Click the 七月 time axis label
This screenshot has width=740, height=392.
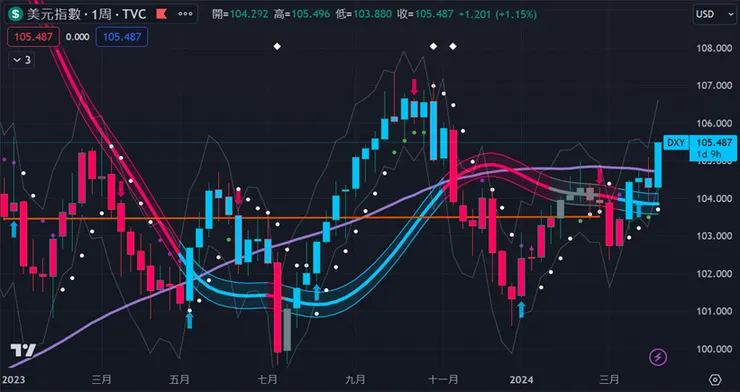click(268, 380)
